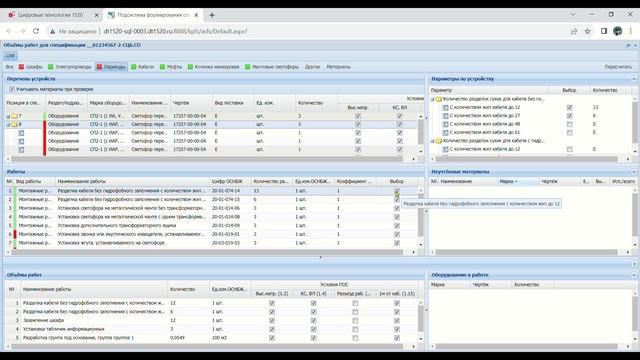Go back using browser back arrow
640x360 pixels.
(x=9, y=31)
